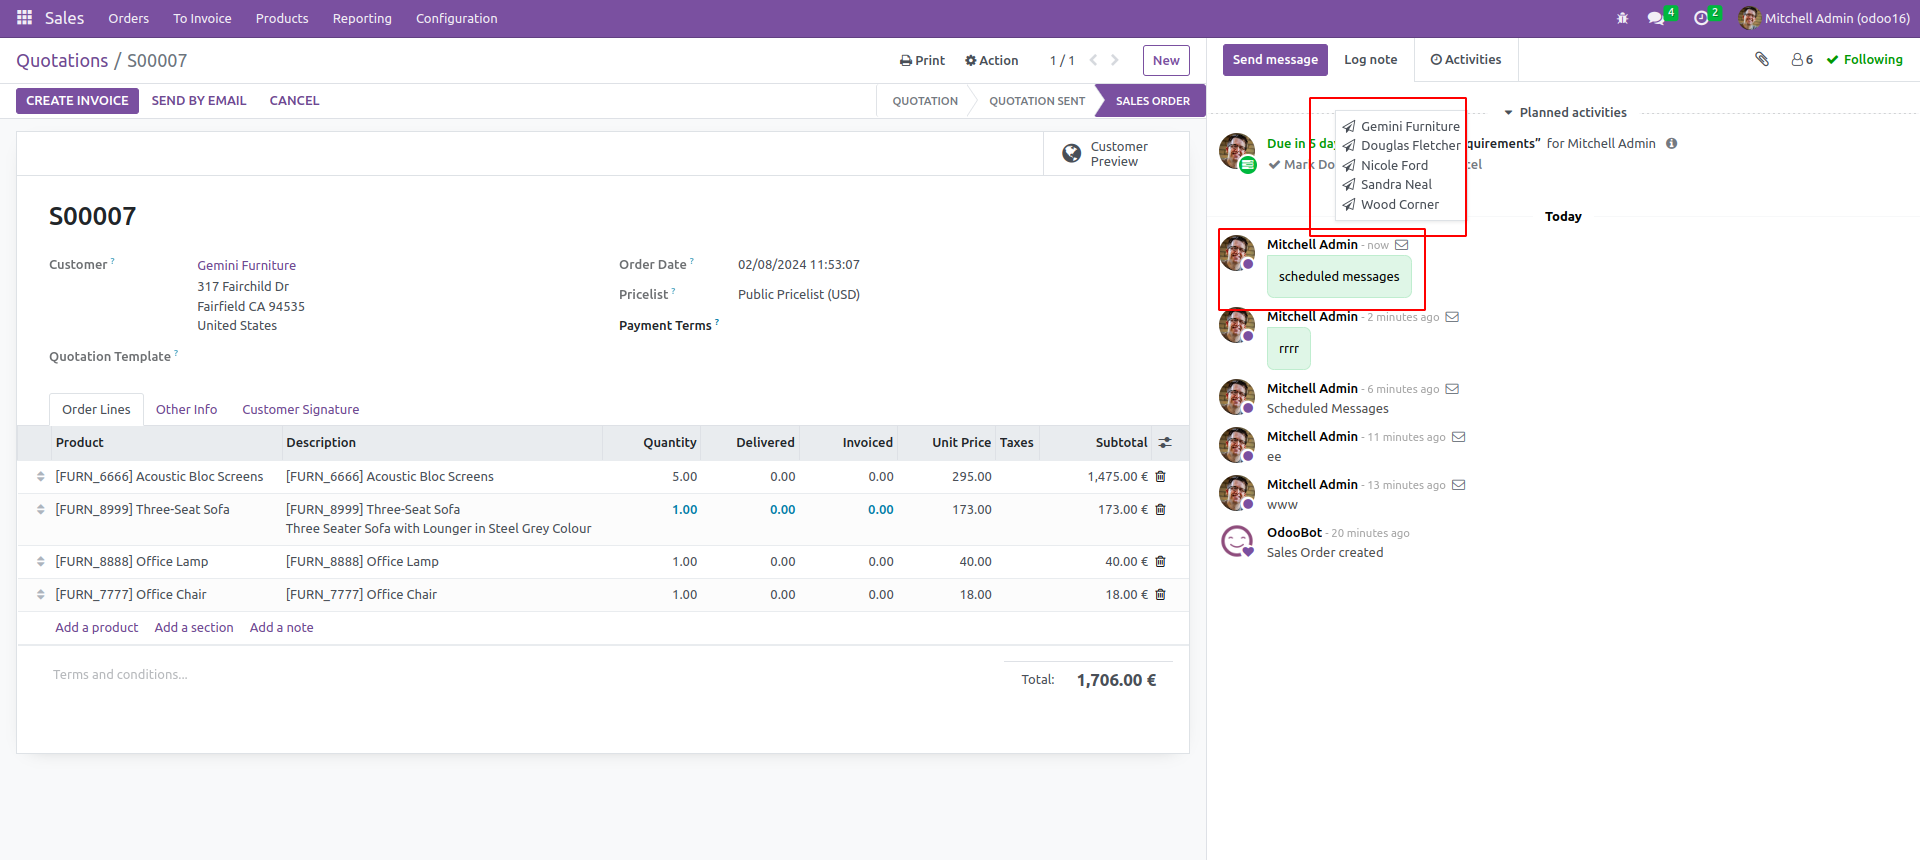The width and height of the screenshot is (1920, 860).
Task: Delete the Acoustic Bloc Screens line
Action: 1161,477
